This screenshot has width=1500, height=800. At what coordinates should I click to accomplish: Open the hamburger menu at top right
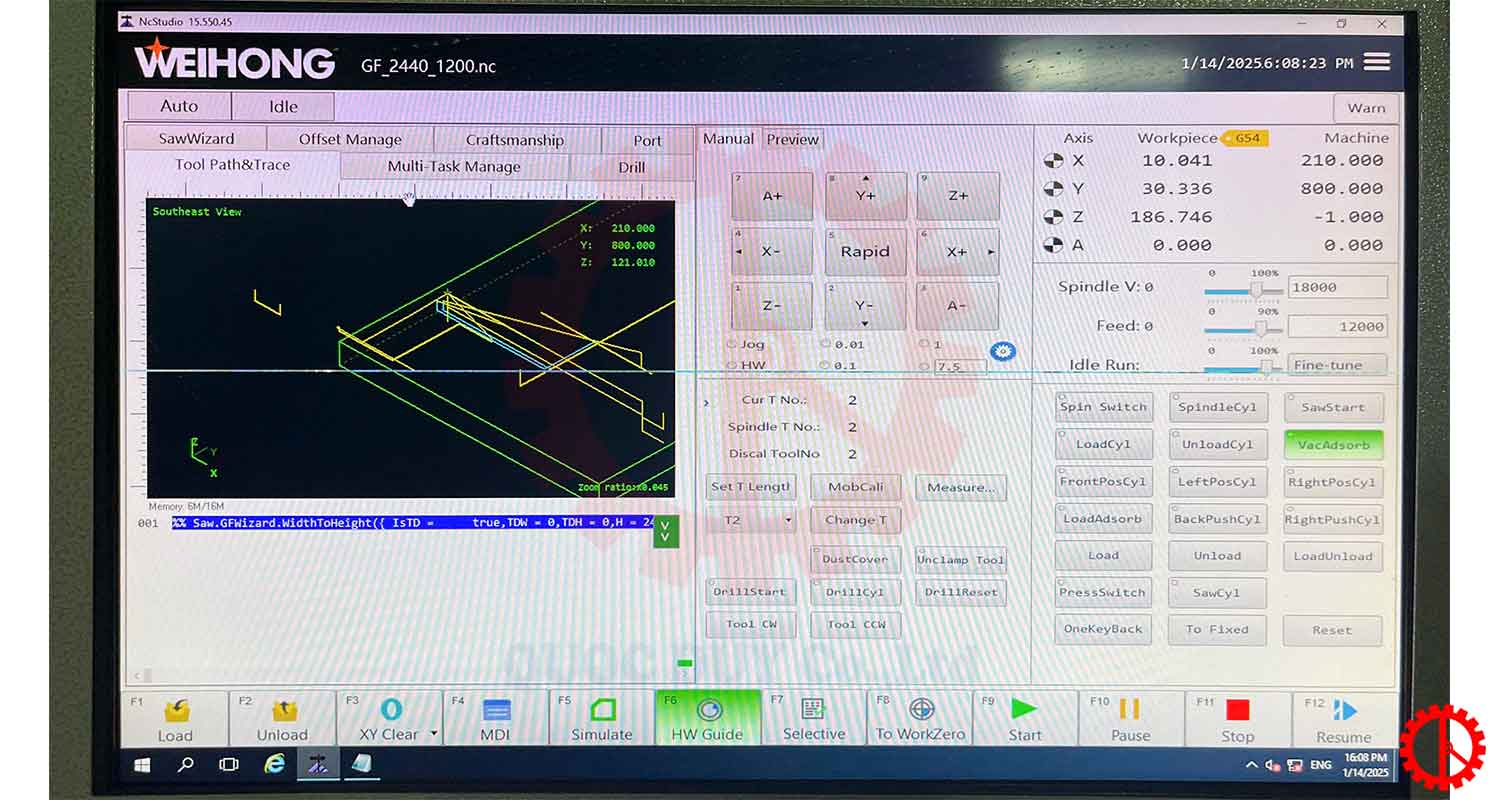1377,62
